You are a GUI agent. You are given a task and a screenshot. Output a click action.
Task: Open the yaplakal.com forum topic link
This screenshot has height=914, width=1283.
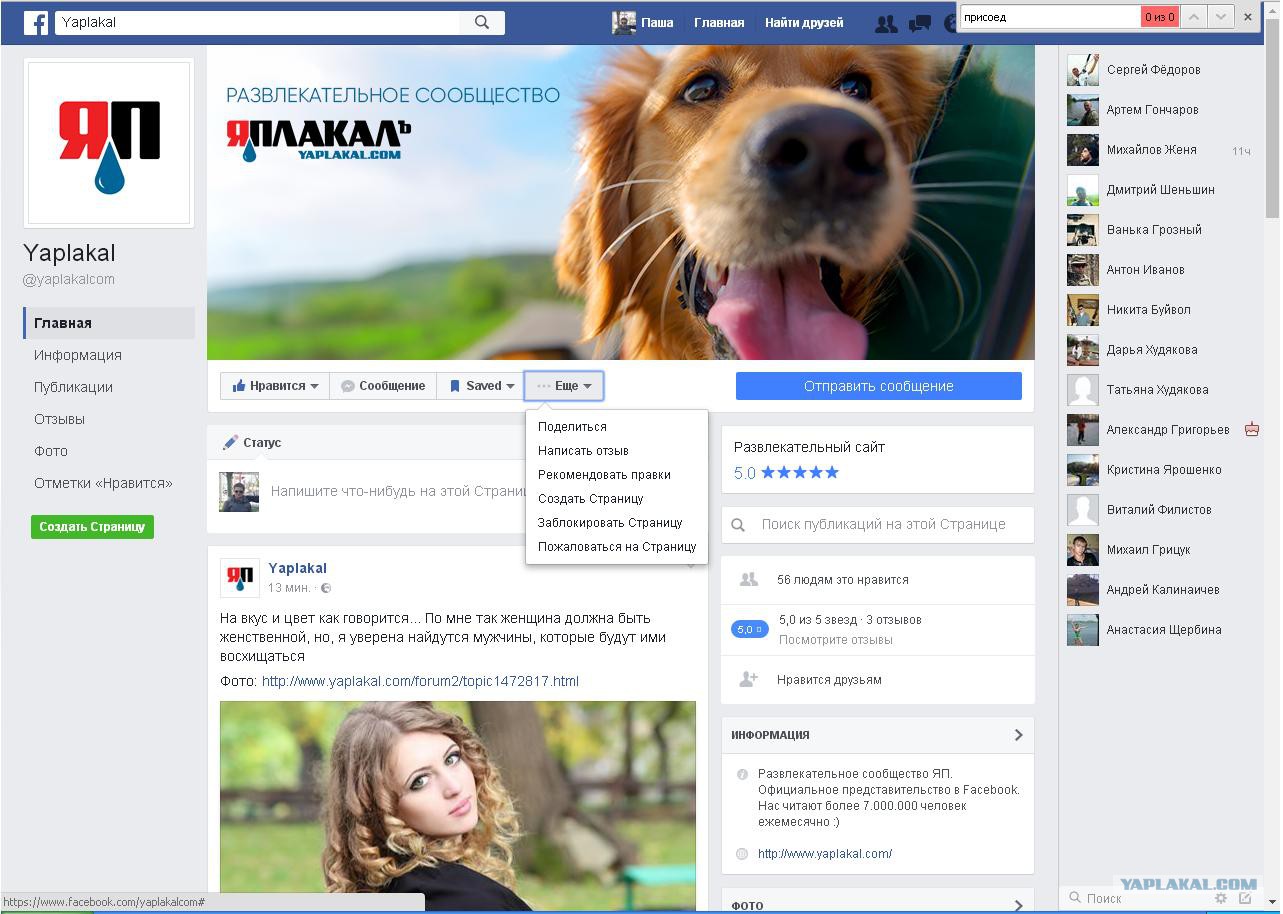[x=420, y=681]
